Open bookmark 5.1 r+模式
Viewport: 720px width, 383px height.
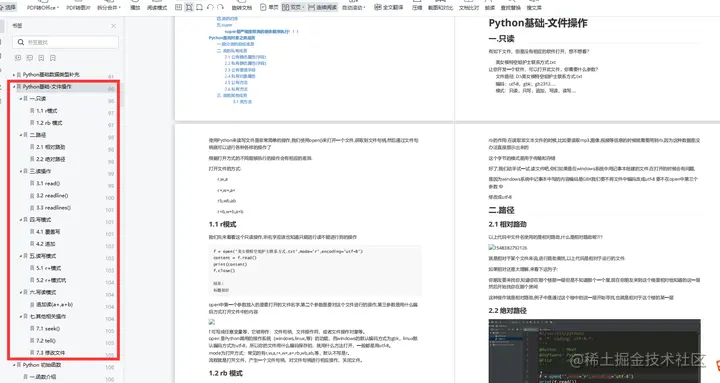49,268
